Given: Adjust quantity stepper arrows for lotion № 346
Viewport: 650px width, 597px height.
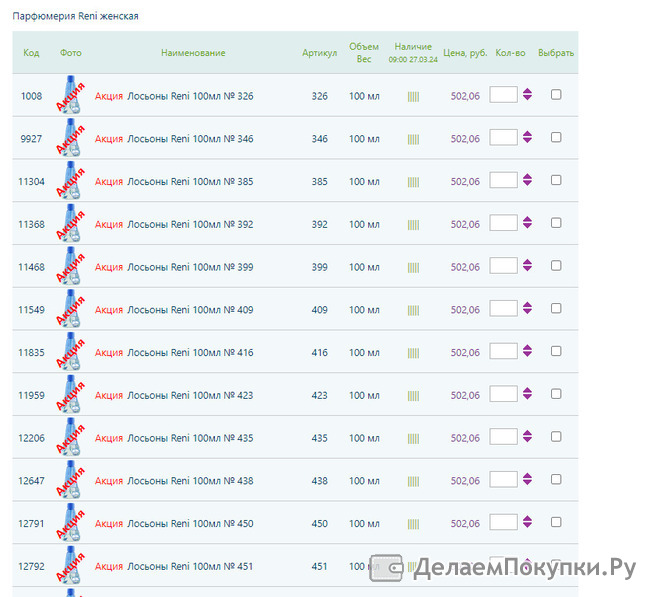Looking at the screenshot, I should (527, 137).
